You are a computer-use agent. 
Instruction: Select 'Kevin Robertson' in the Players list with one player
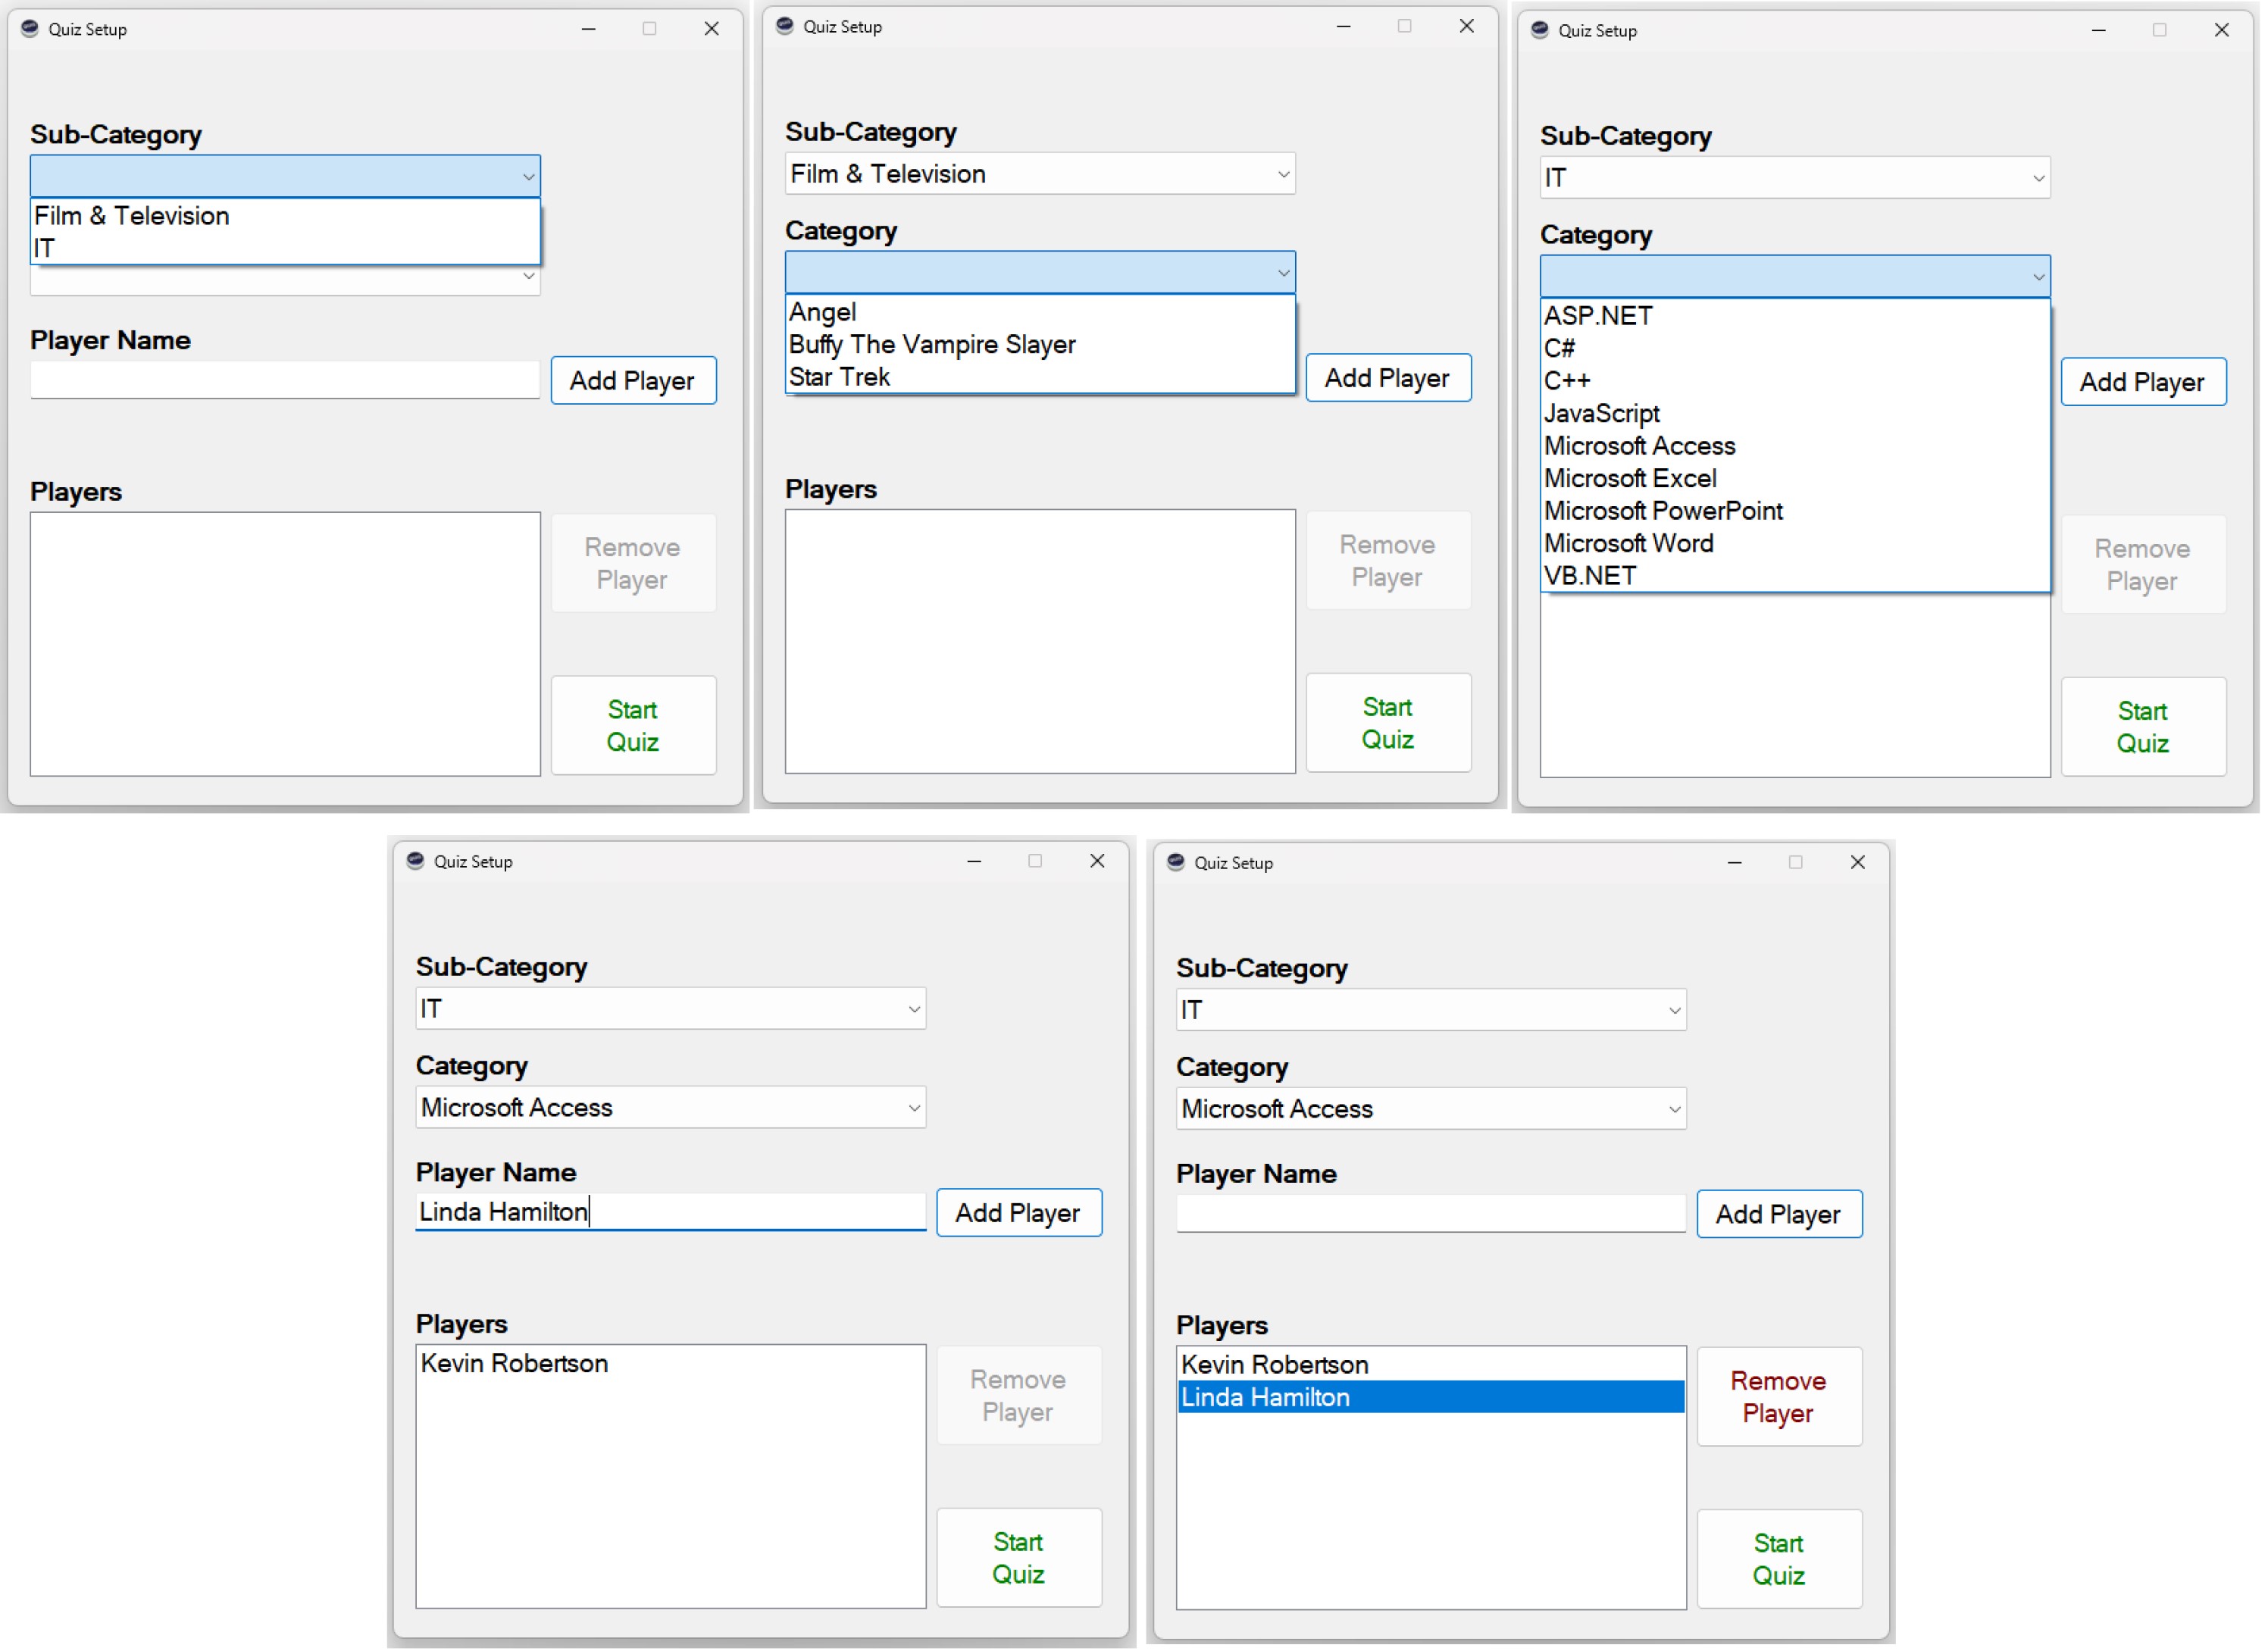pos(514,1364)
